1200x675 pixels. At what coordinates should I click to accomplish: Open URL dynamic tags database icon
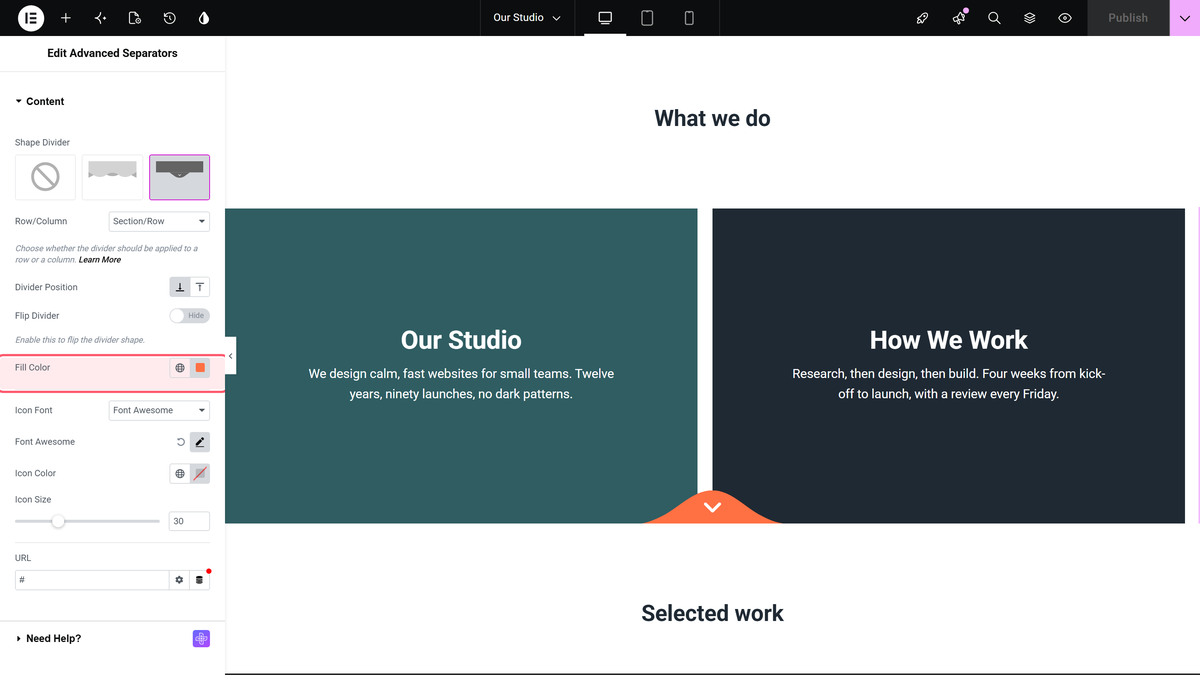point(199,580)
